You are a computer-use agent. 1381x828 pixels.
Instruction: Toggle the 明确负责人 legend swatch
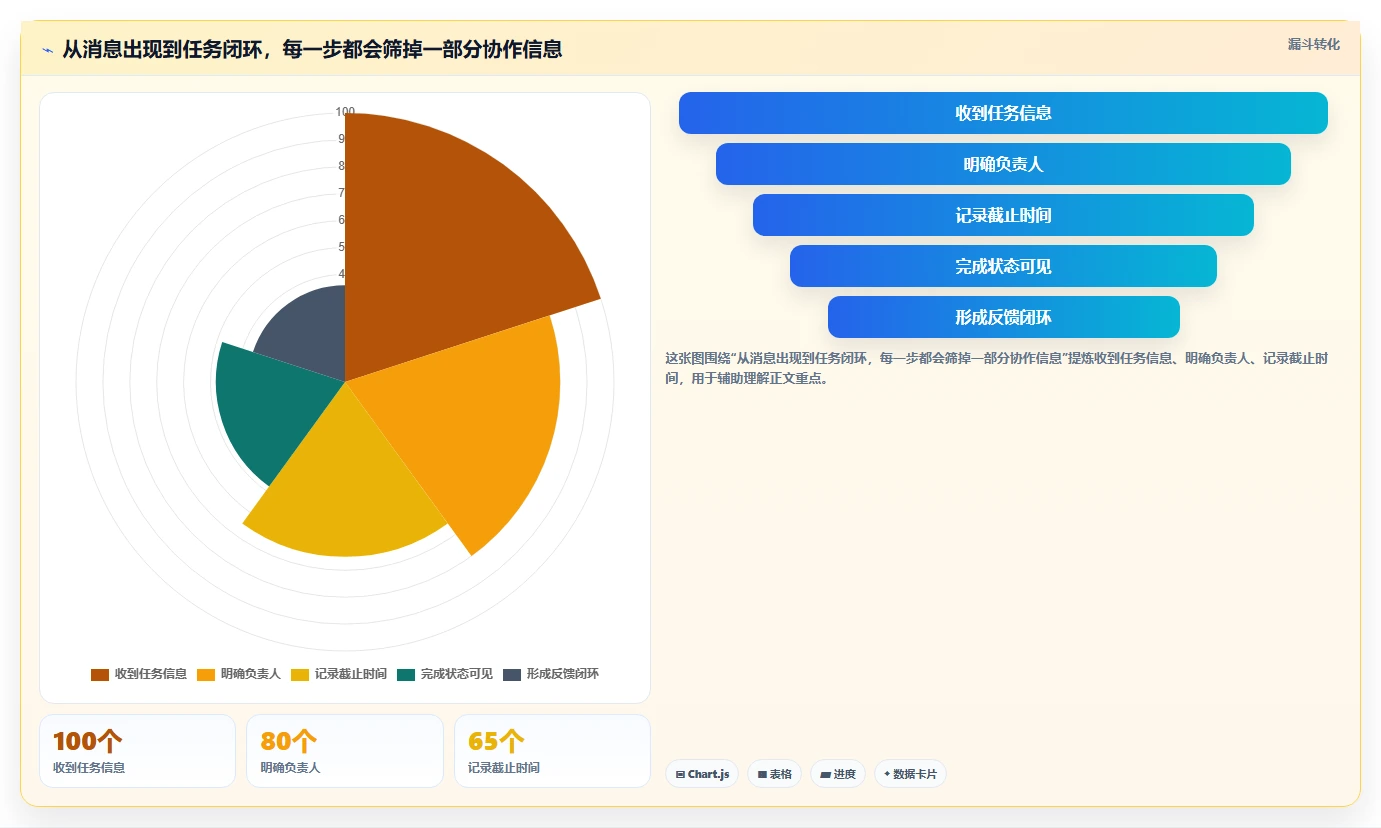[x=206, y=674]
